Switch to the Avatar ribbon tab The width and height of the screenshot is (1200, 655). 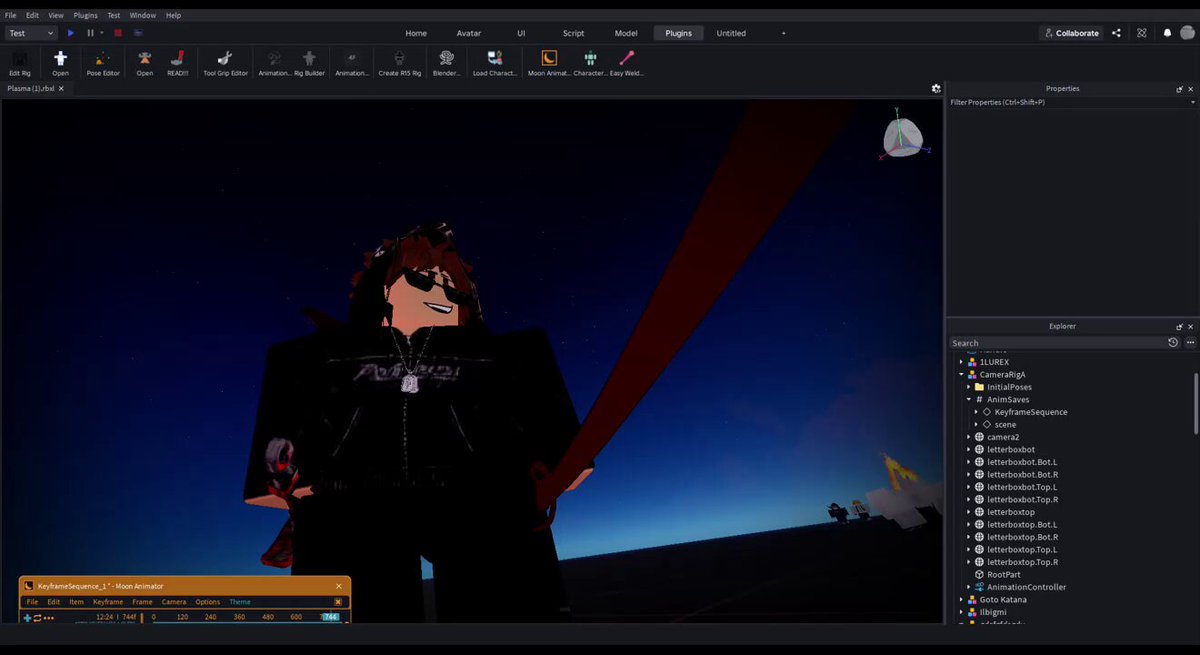click(x=469, y=33)
